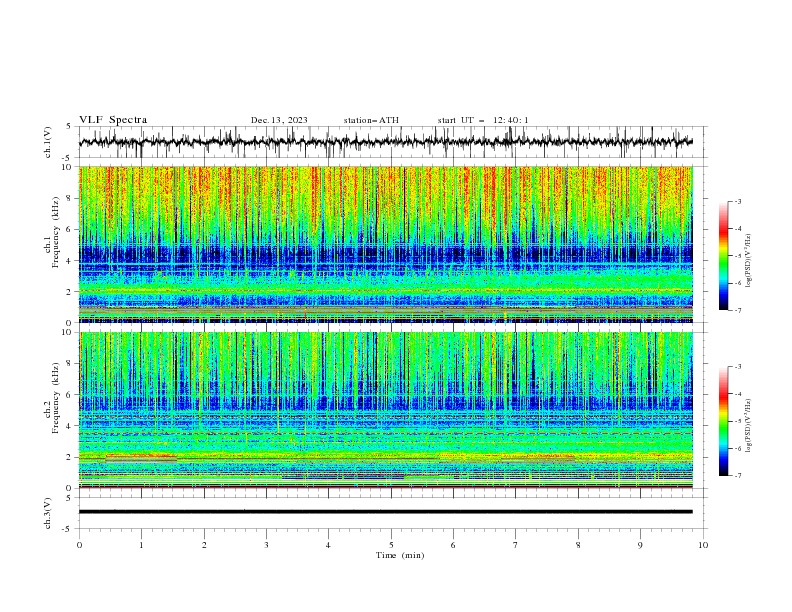Viewport: 792px width, 612px height.
Task: Click the "3" tick on the Time axis
Action: [266, 545]
